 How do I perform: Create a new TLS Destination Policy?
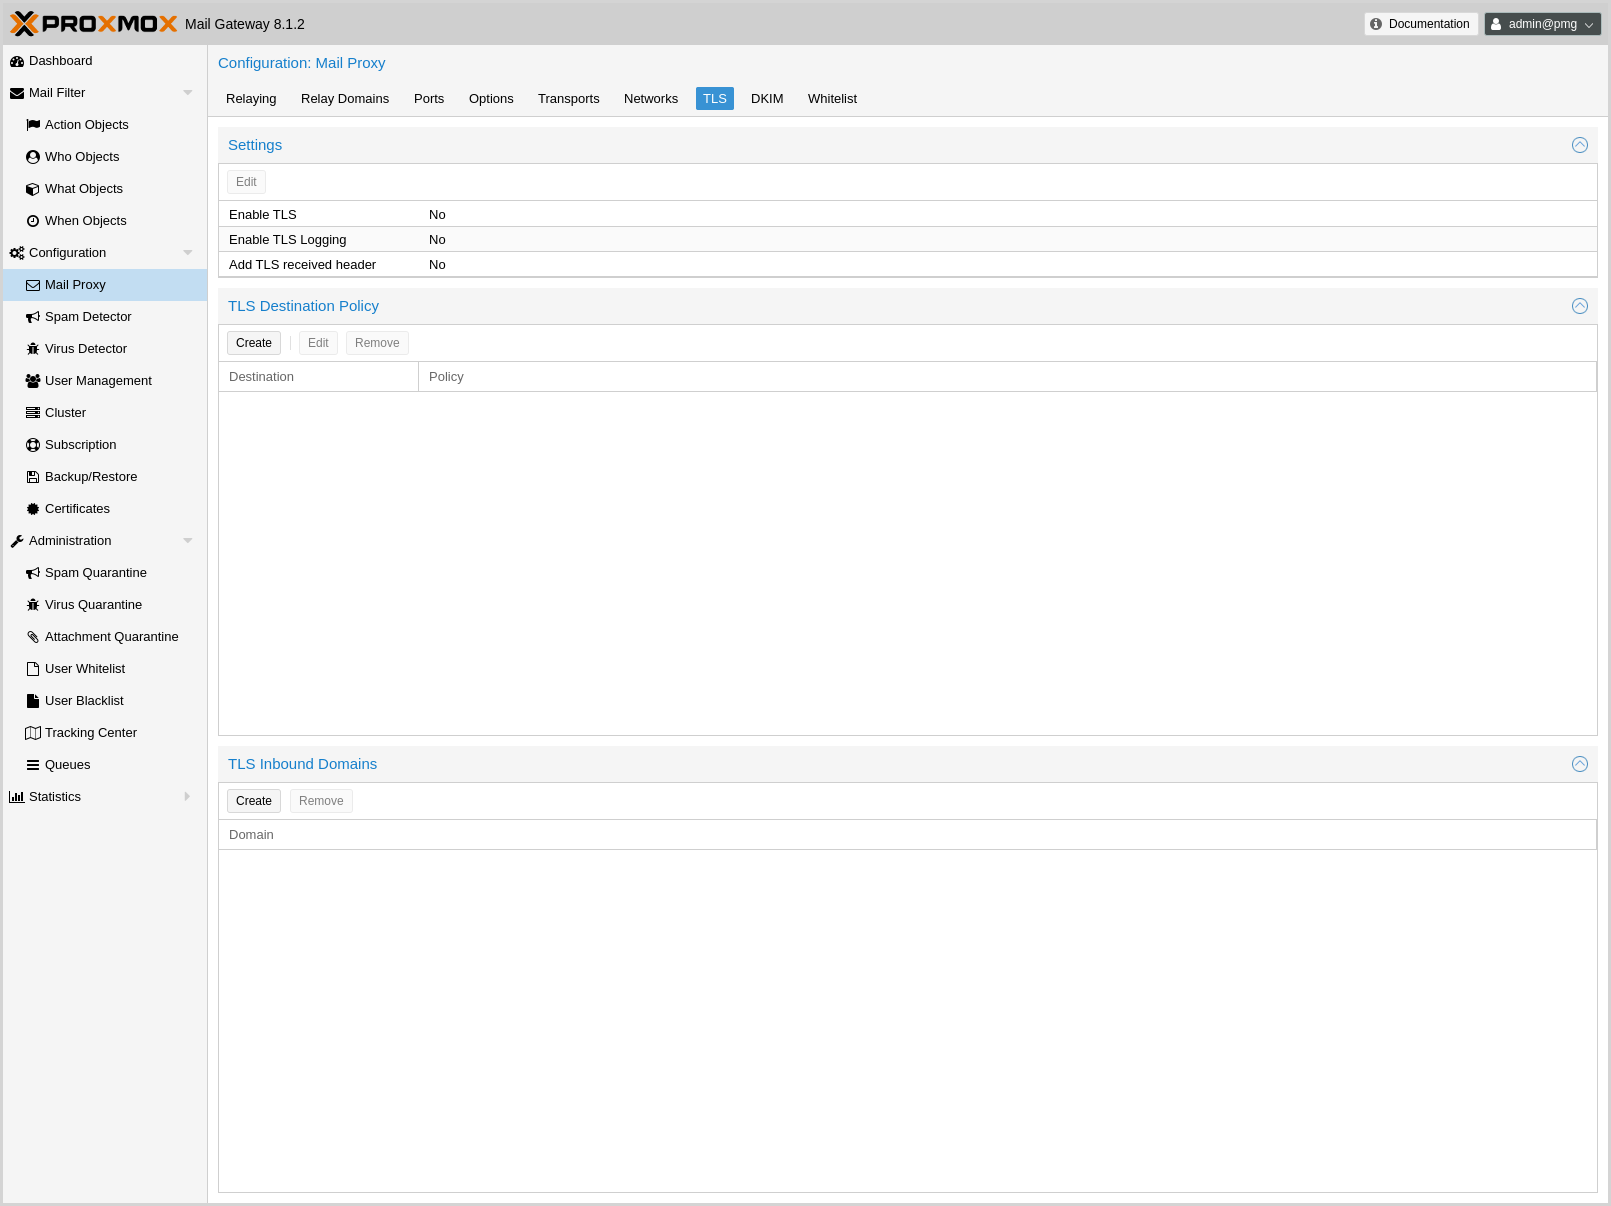coord(253,343)
